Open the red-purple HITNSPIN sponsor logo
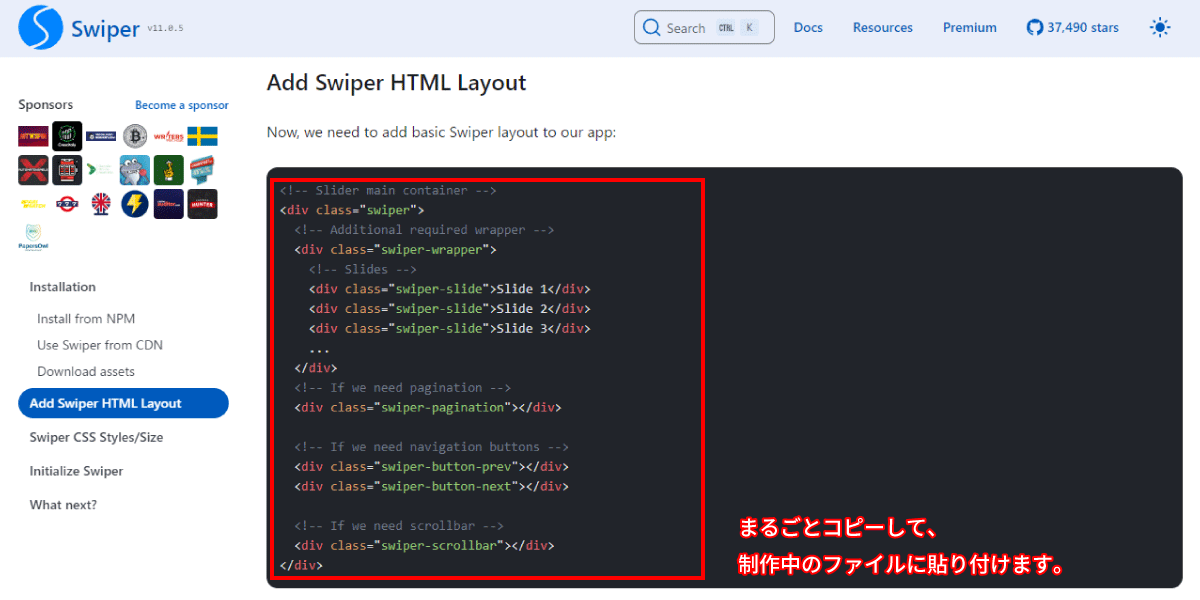 (x=33, y=136)
